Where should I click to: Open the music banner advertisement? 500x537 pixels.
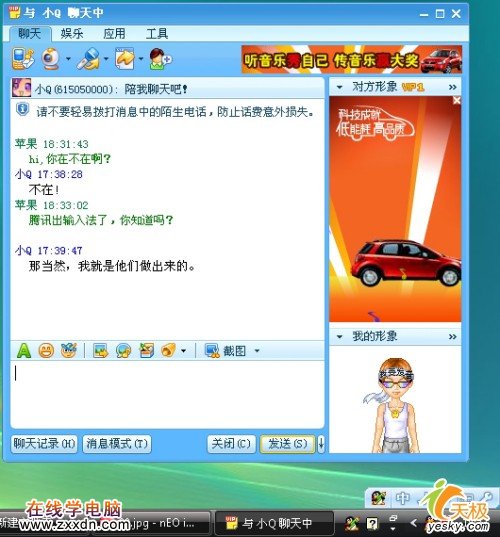351,60
